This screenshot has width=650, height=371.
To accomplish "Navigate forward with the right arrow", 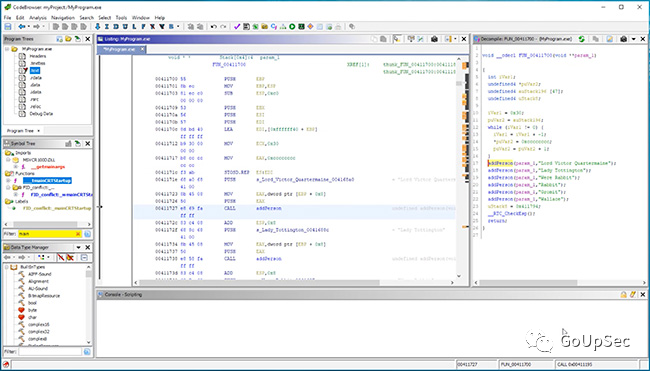I will coord(36,27).
